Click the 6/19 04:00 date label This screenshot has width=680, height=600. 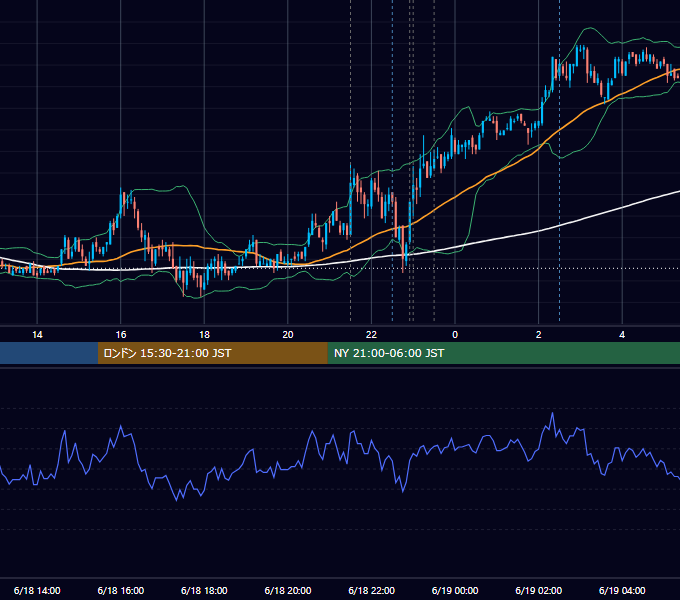[622, 590]
